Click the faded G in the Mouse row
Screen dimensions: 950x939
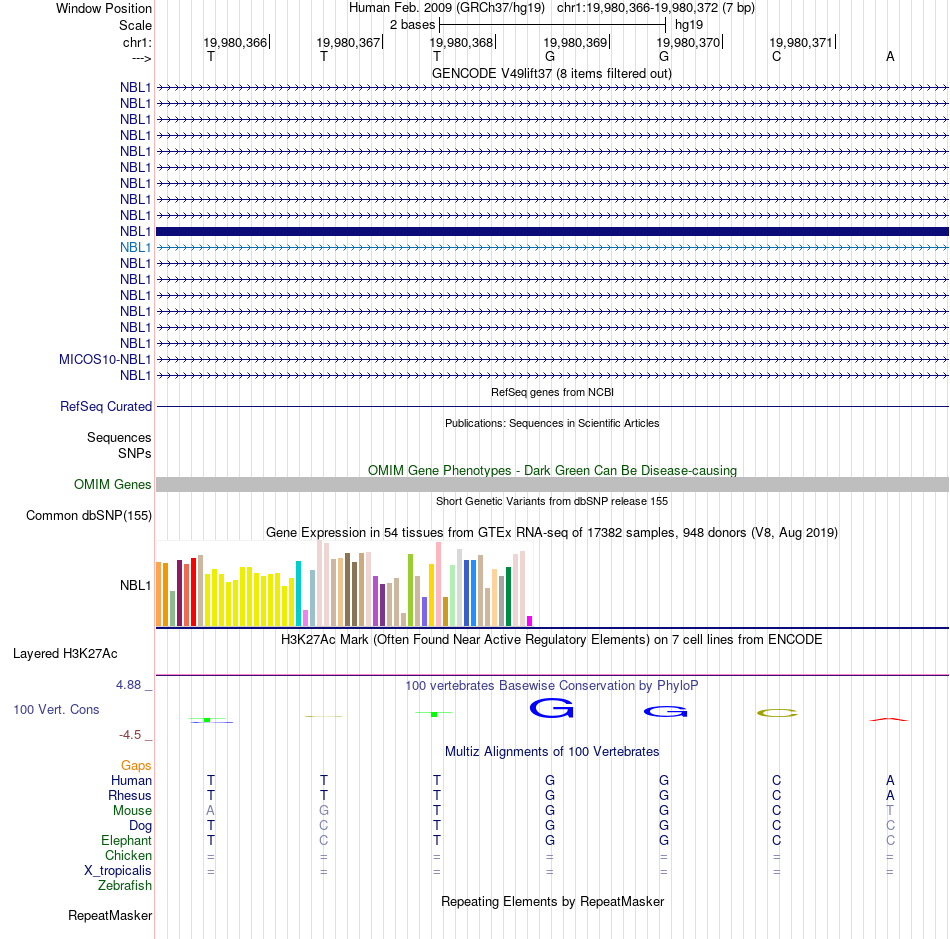pyautogui.click(x=324, y=811)
